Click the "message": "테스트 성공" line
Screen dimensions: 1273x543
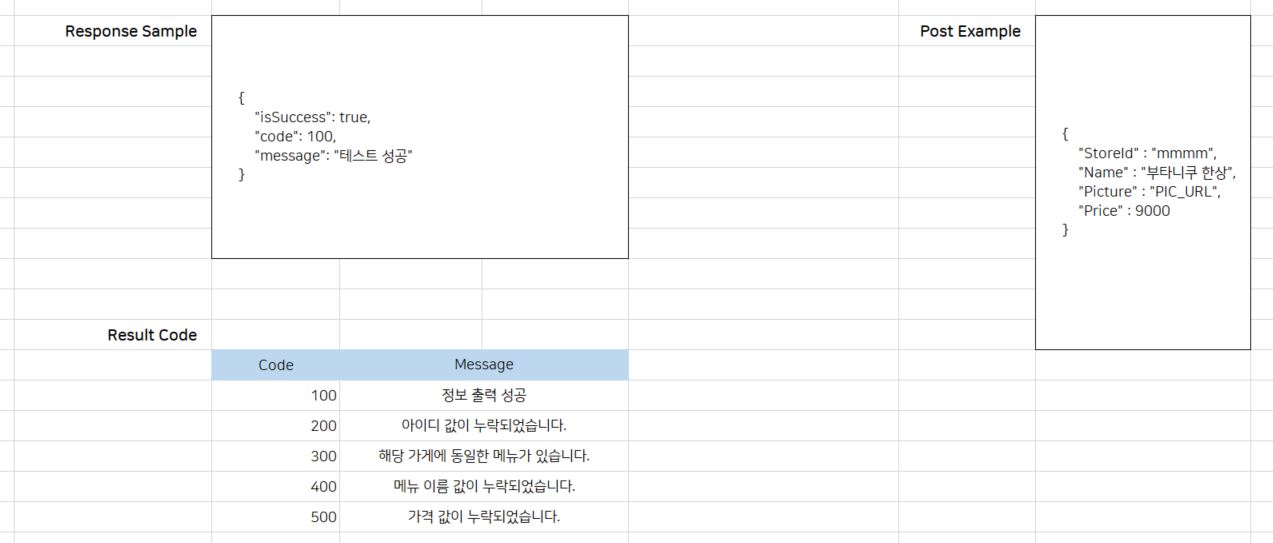(x=333, y=155)
